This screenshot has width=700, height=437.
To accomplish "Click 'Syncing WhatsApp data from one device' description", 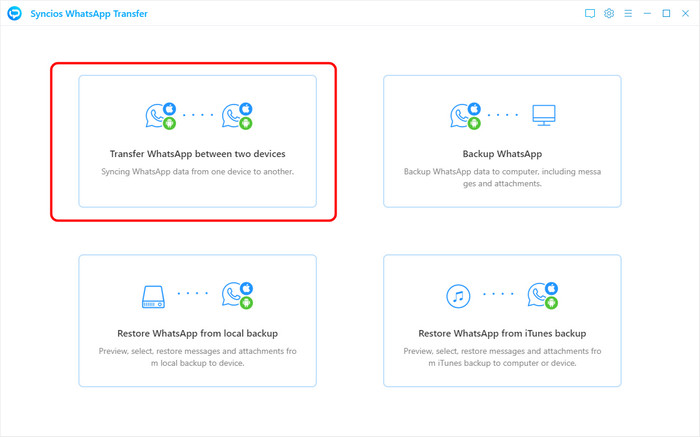I will (x=197, y=171).
